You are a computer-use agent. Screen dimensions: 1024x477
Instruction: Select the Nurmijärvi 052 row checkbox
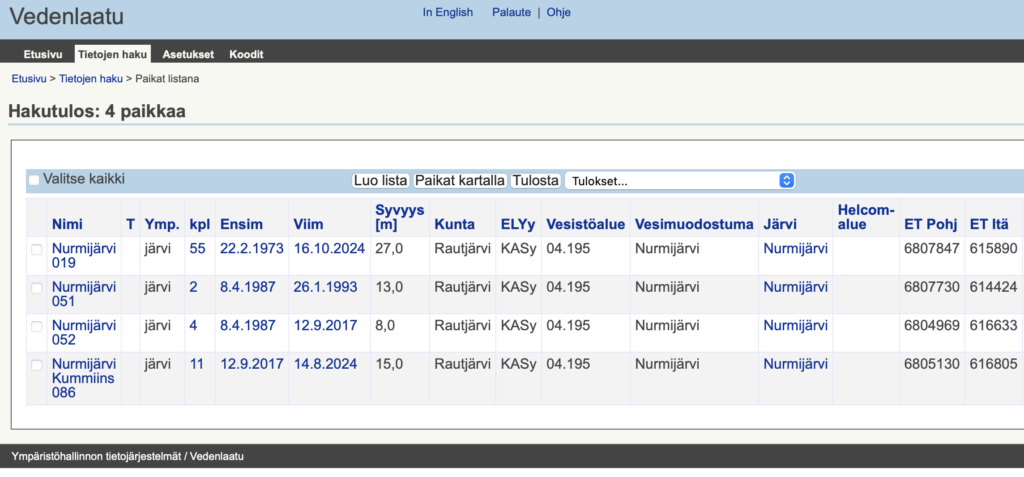37,327
